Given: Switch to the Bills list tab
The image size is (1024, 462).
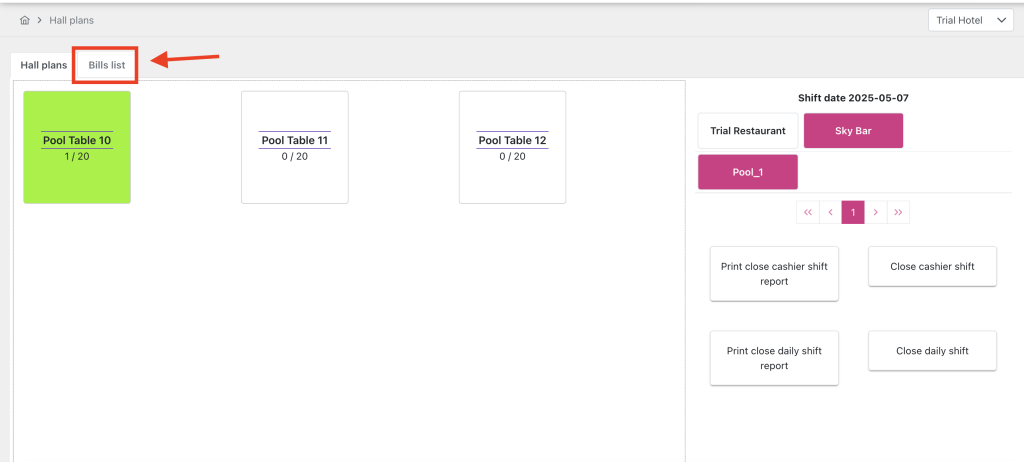Looking at the screenshot, I should (106, 65).
